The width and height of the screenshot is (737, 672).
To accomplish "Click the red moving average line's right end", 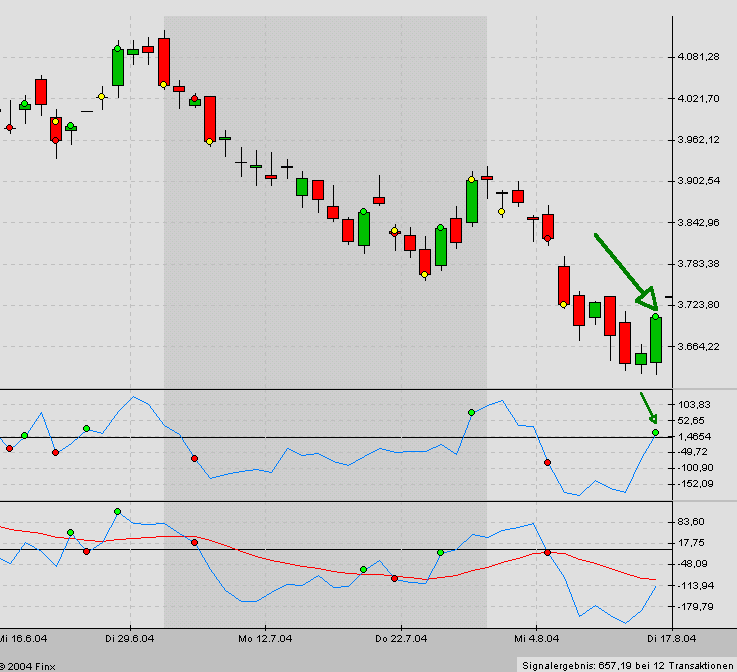I will coord(654,579).
